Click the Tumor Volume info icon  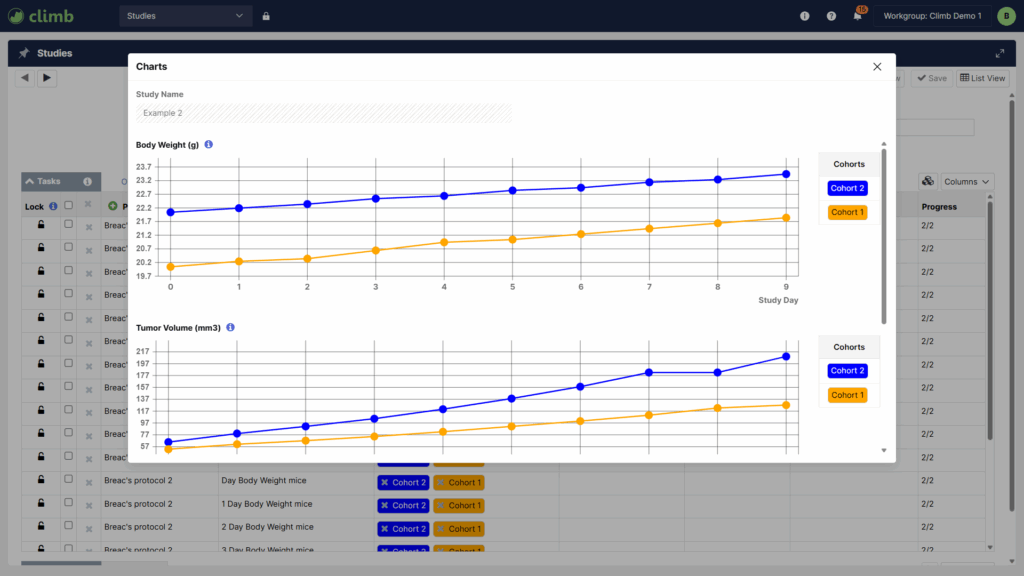click(231, 328)
